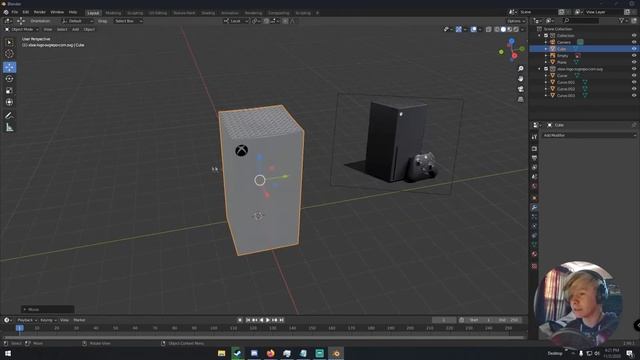Screen dimensions: 640x360
Task: Open the Options dropdown in viewport
Action: 516,21
